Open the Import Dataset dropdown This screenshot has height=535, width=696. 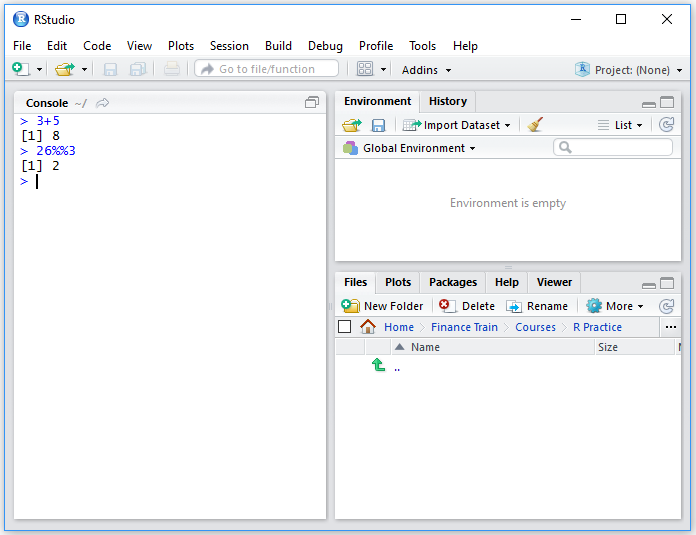click(x=457, y=125)
